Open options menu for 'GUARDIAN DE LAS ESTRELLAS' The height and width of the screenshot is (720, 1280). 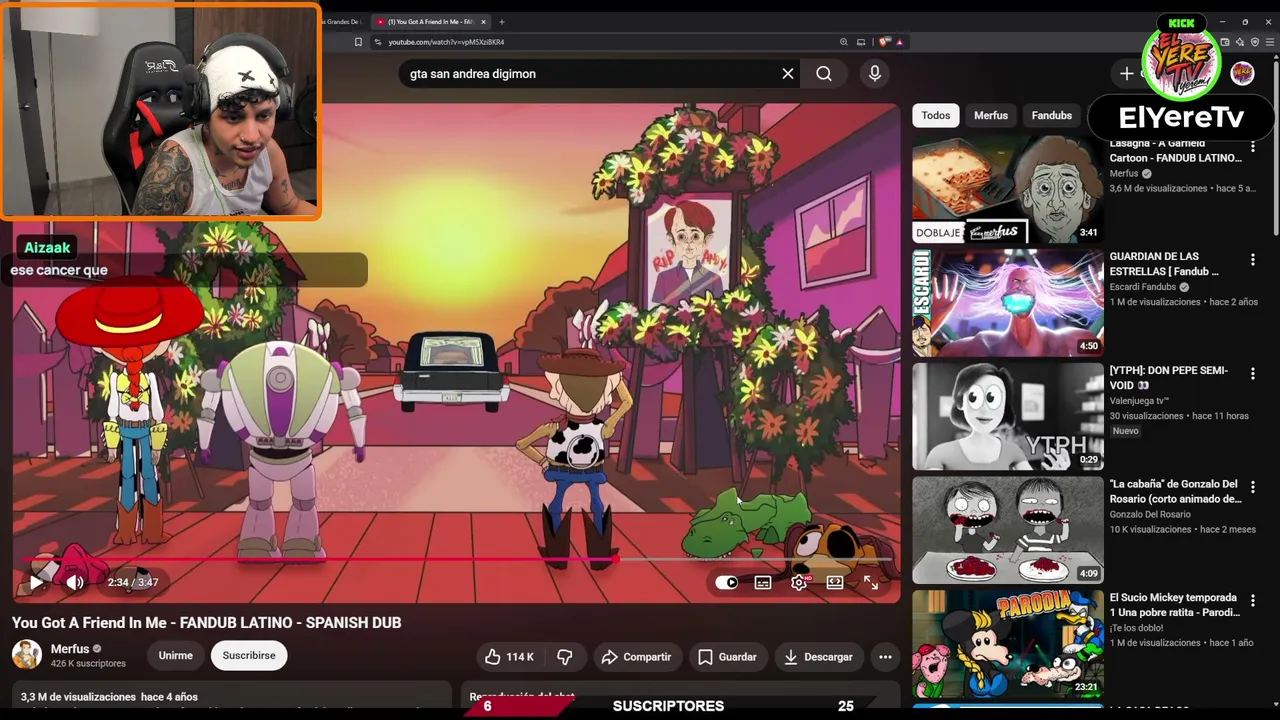click(1252, 260)
